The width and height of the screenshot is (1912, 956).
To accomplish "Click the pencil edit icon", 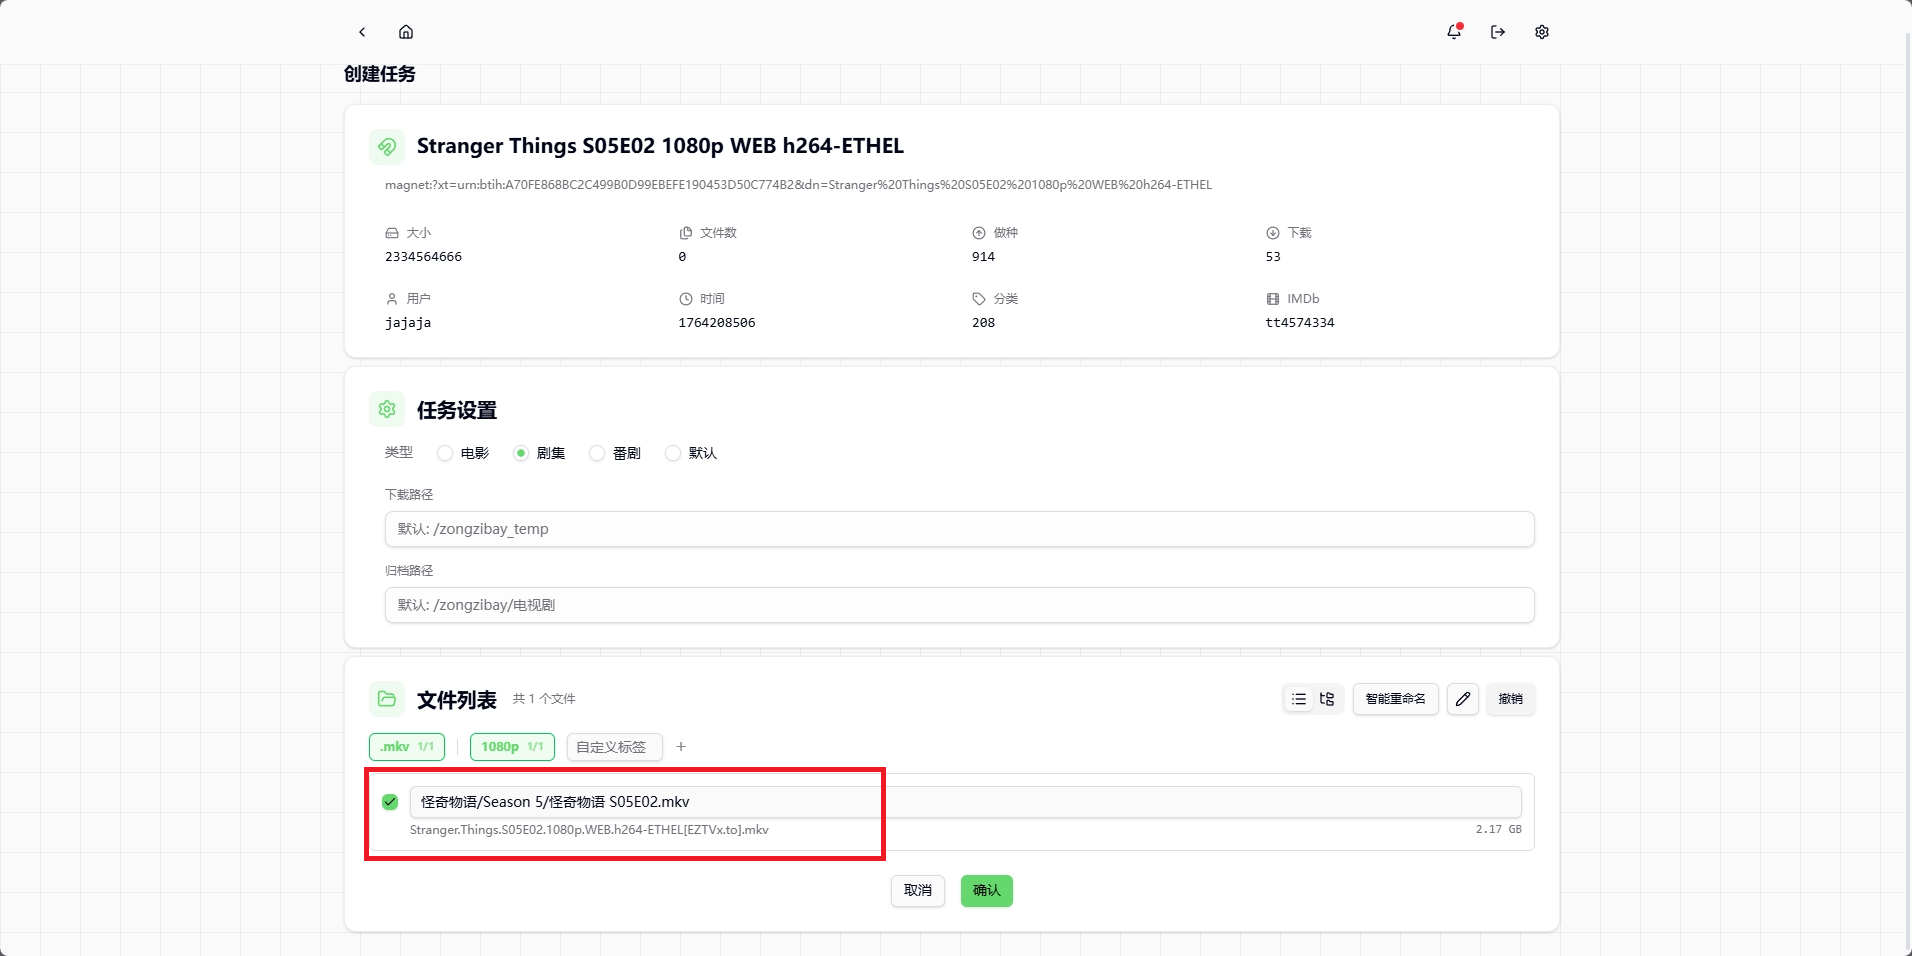I will (x=1463, y=699).
